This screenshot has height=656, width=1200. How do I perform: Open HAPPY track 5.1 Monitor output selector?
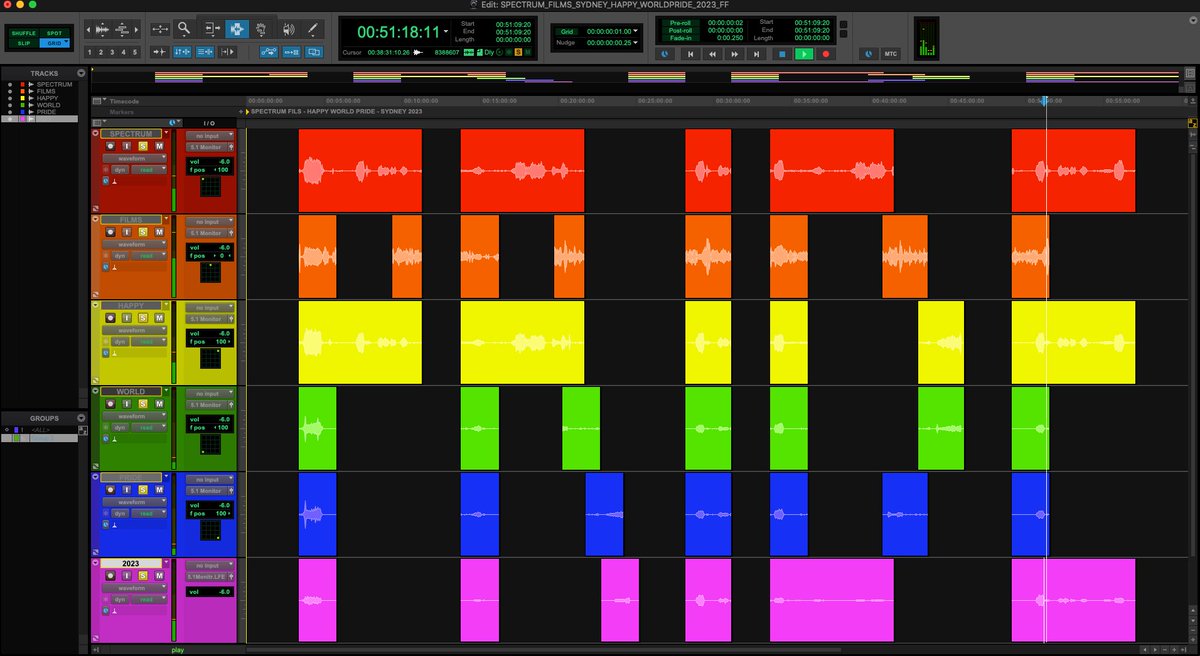206,319
